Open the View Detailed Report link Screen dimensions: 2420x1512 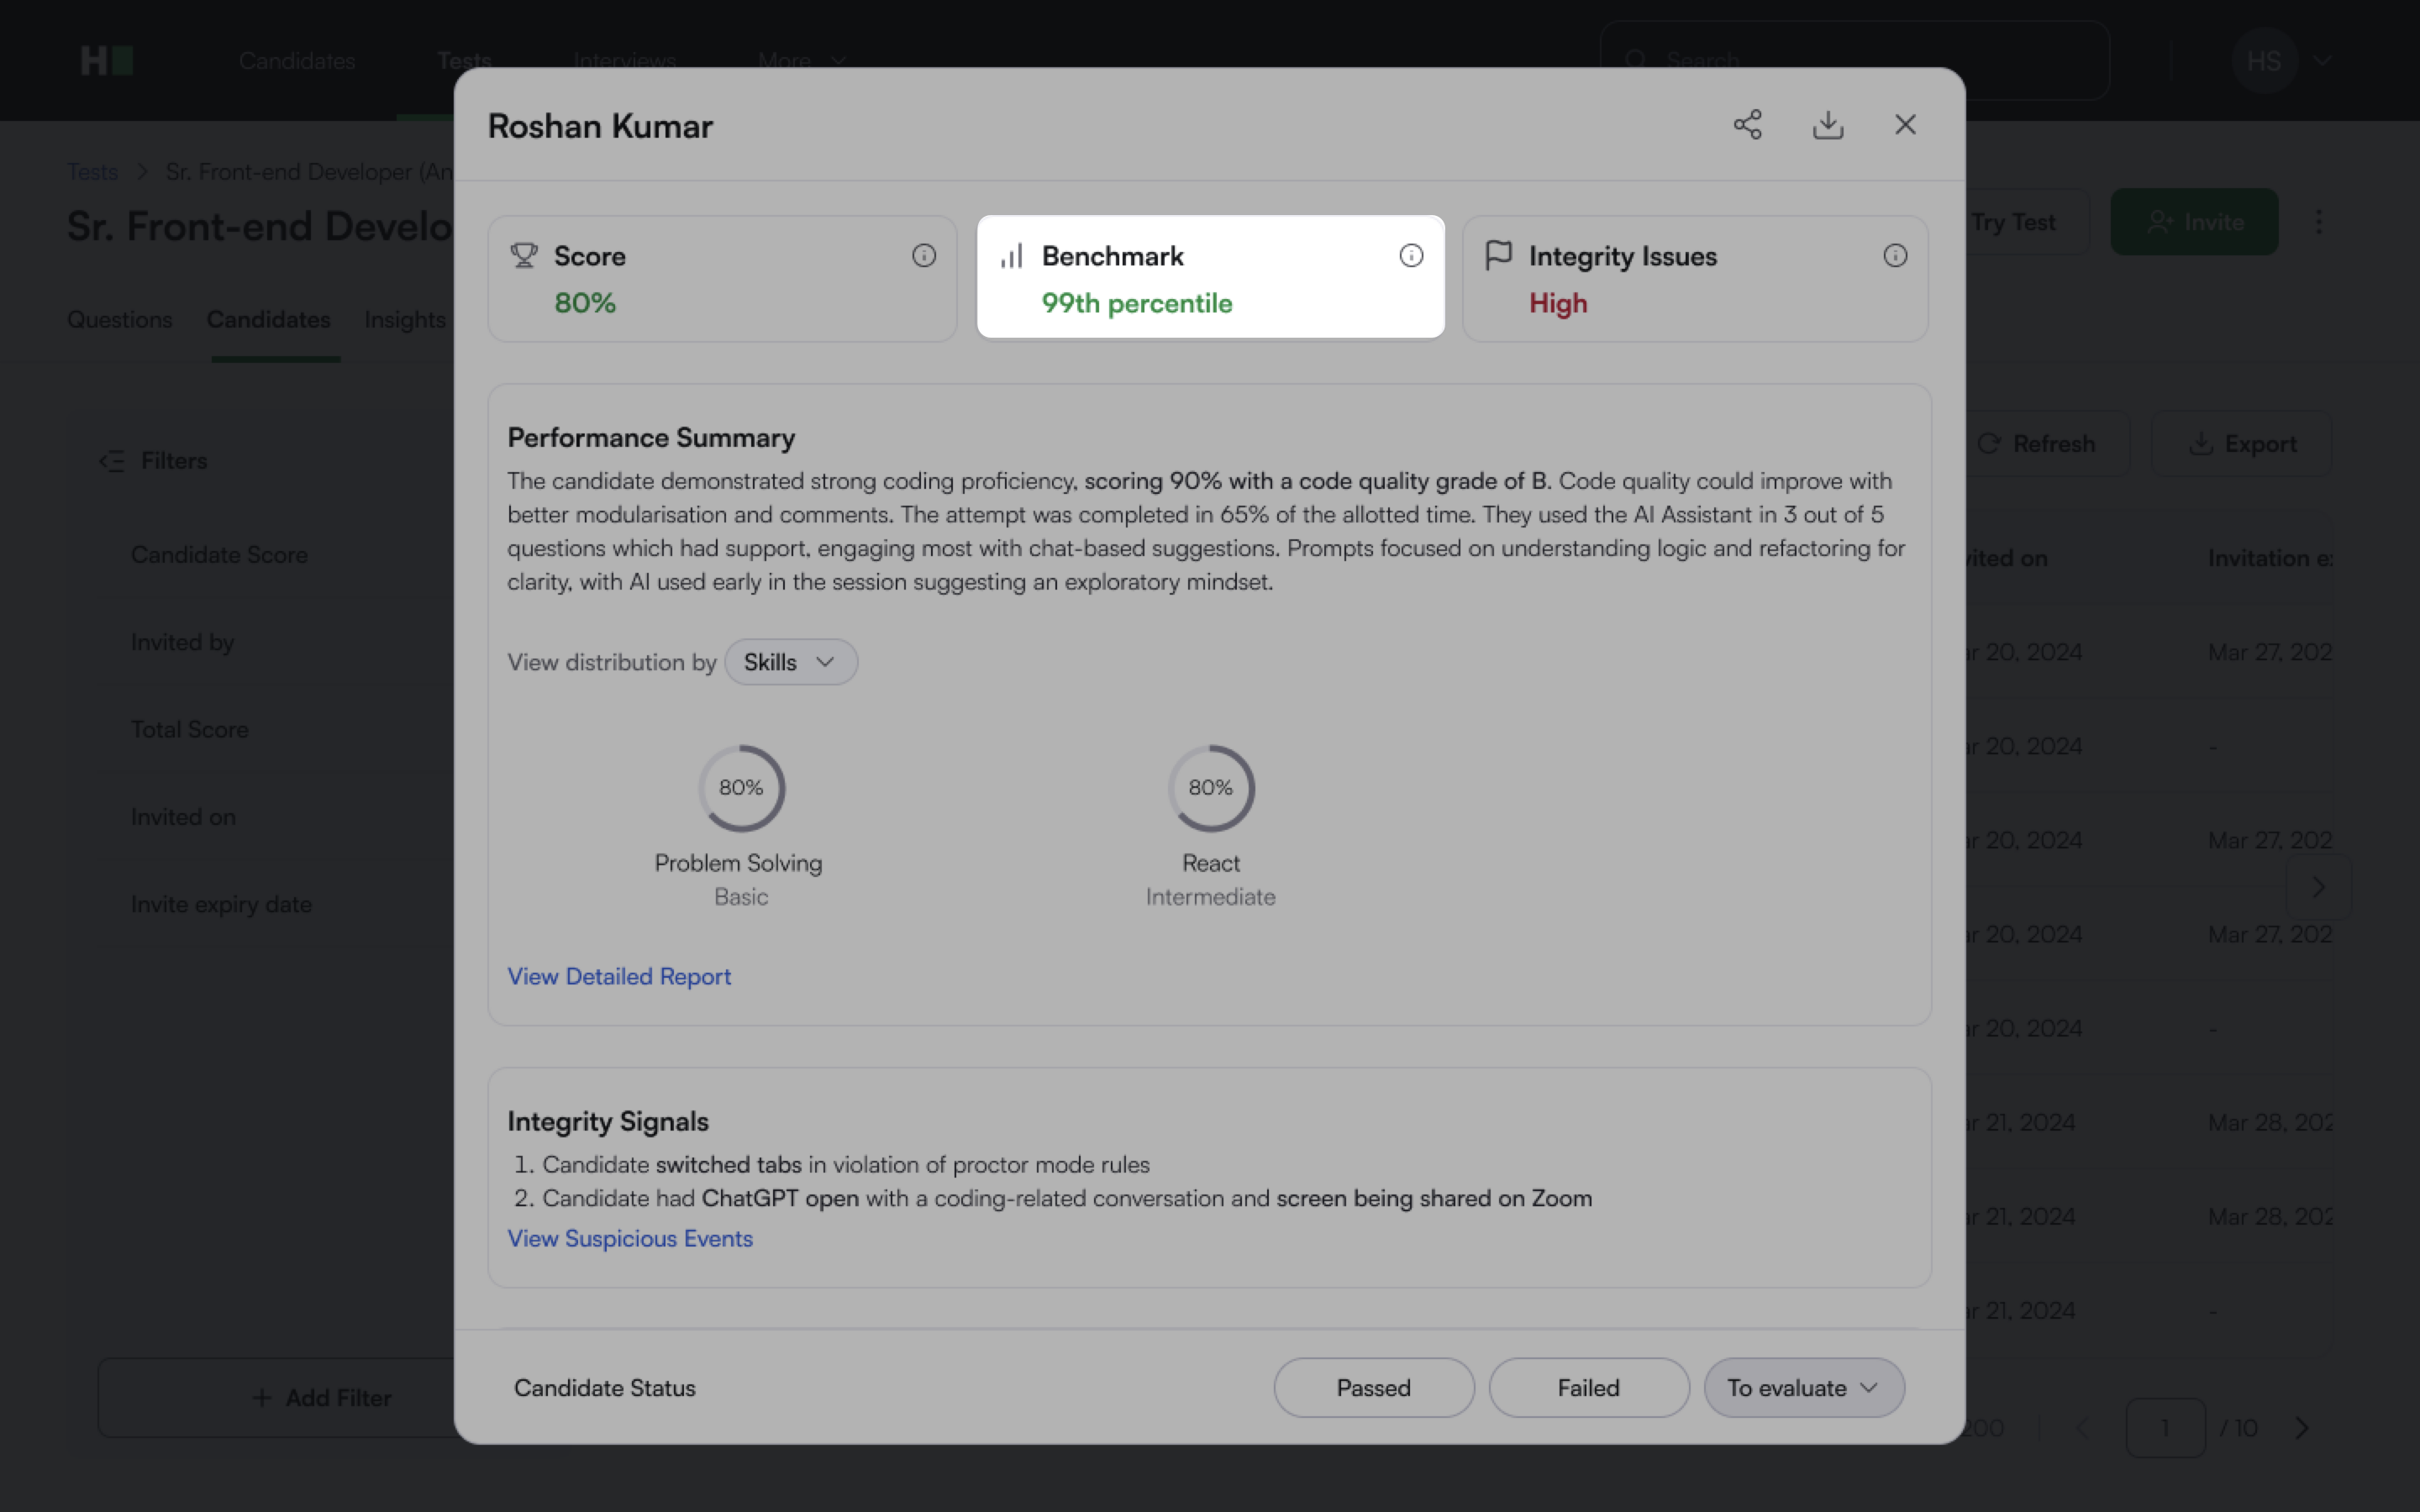click(x=619, y=976)
